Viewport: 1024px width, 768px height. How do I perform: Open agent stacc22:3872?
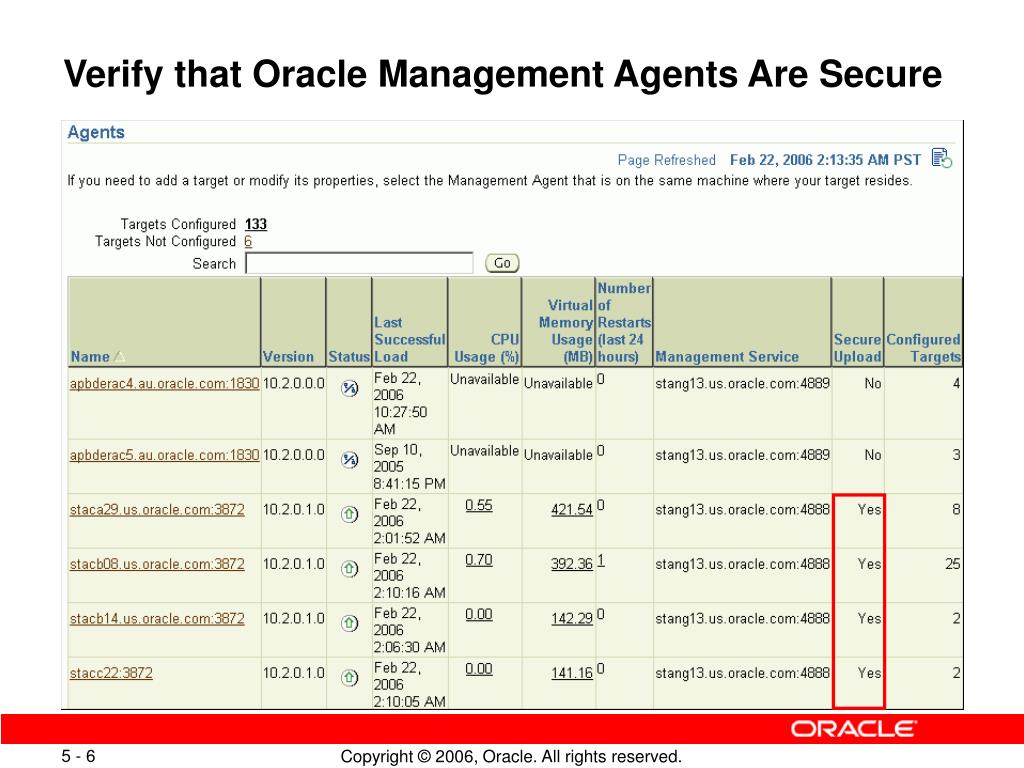(x=111, y=673)
